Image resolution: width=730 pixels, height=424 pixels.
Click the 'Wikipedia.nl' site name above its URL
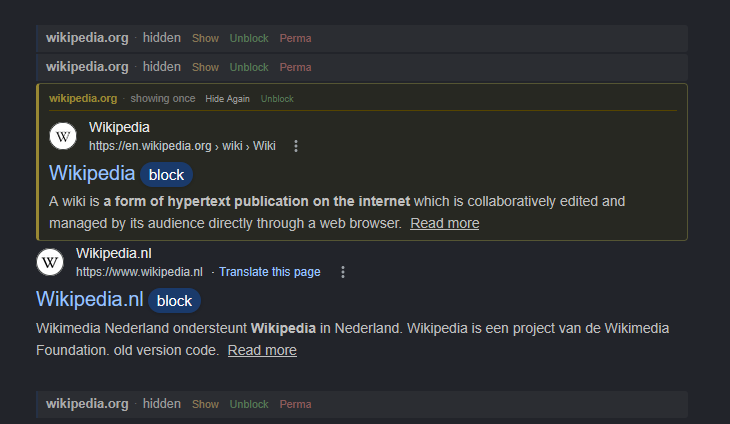114,253
